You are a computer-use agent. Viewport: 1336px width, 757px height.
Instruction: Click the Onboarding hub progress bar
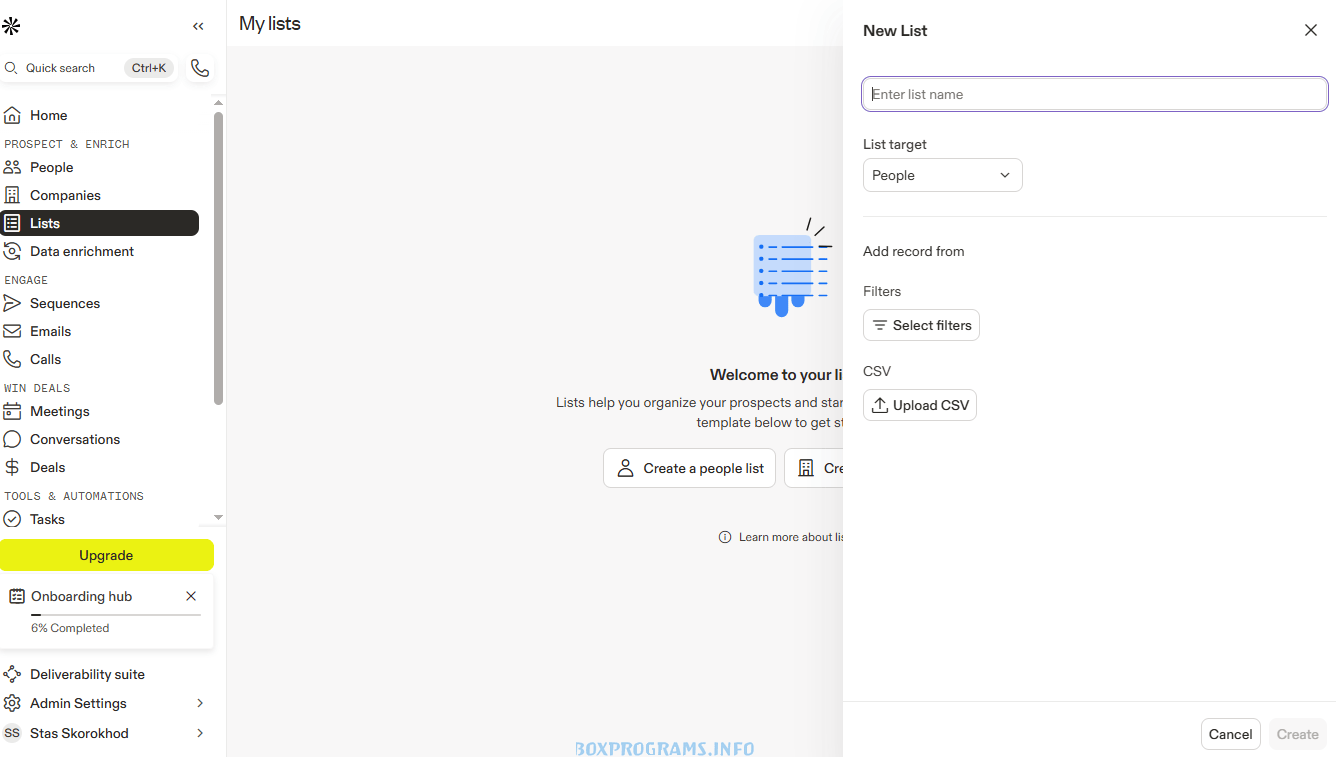(x=116, y=614)
